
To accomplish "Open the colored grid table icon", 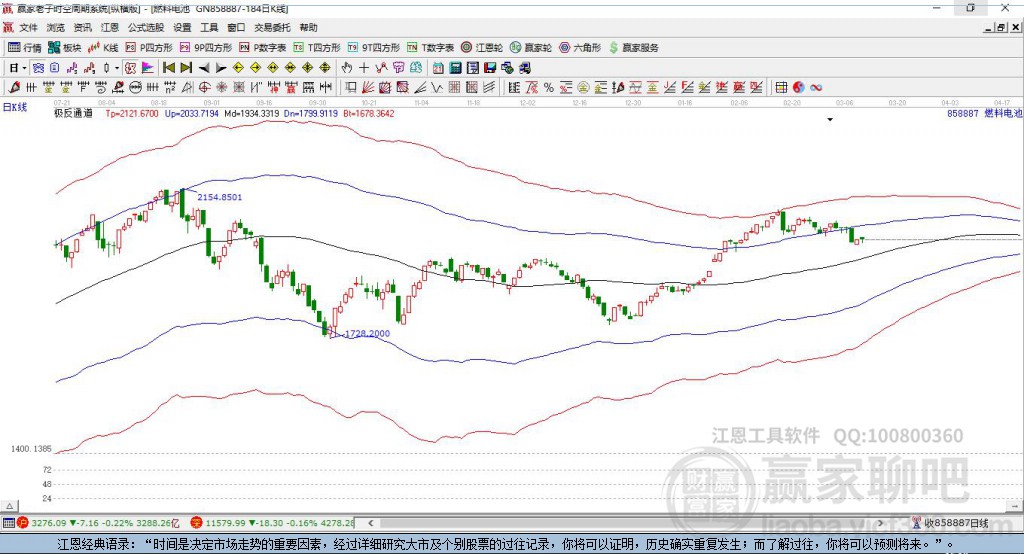I will pyautogui.click(x=781, y=88).
